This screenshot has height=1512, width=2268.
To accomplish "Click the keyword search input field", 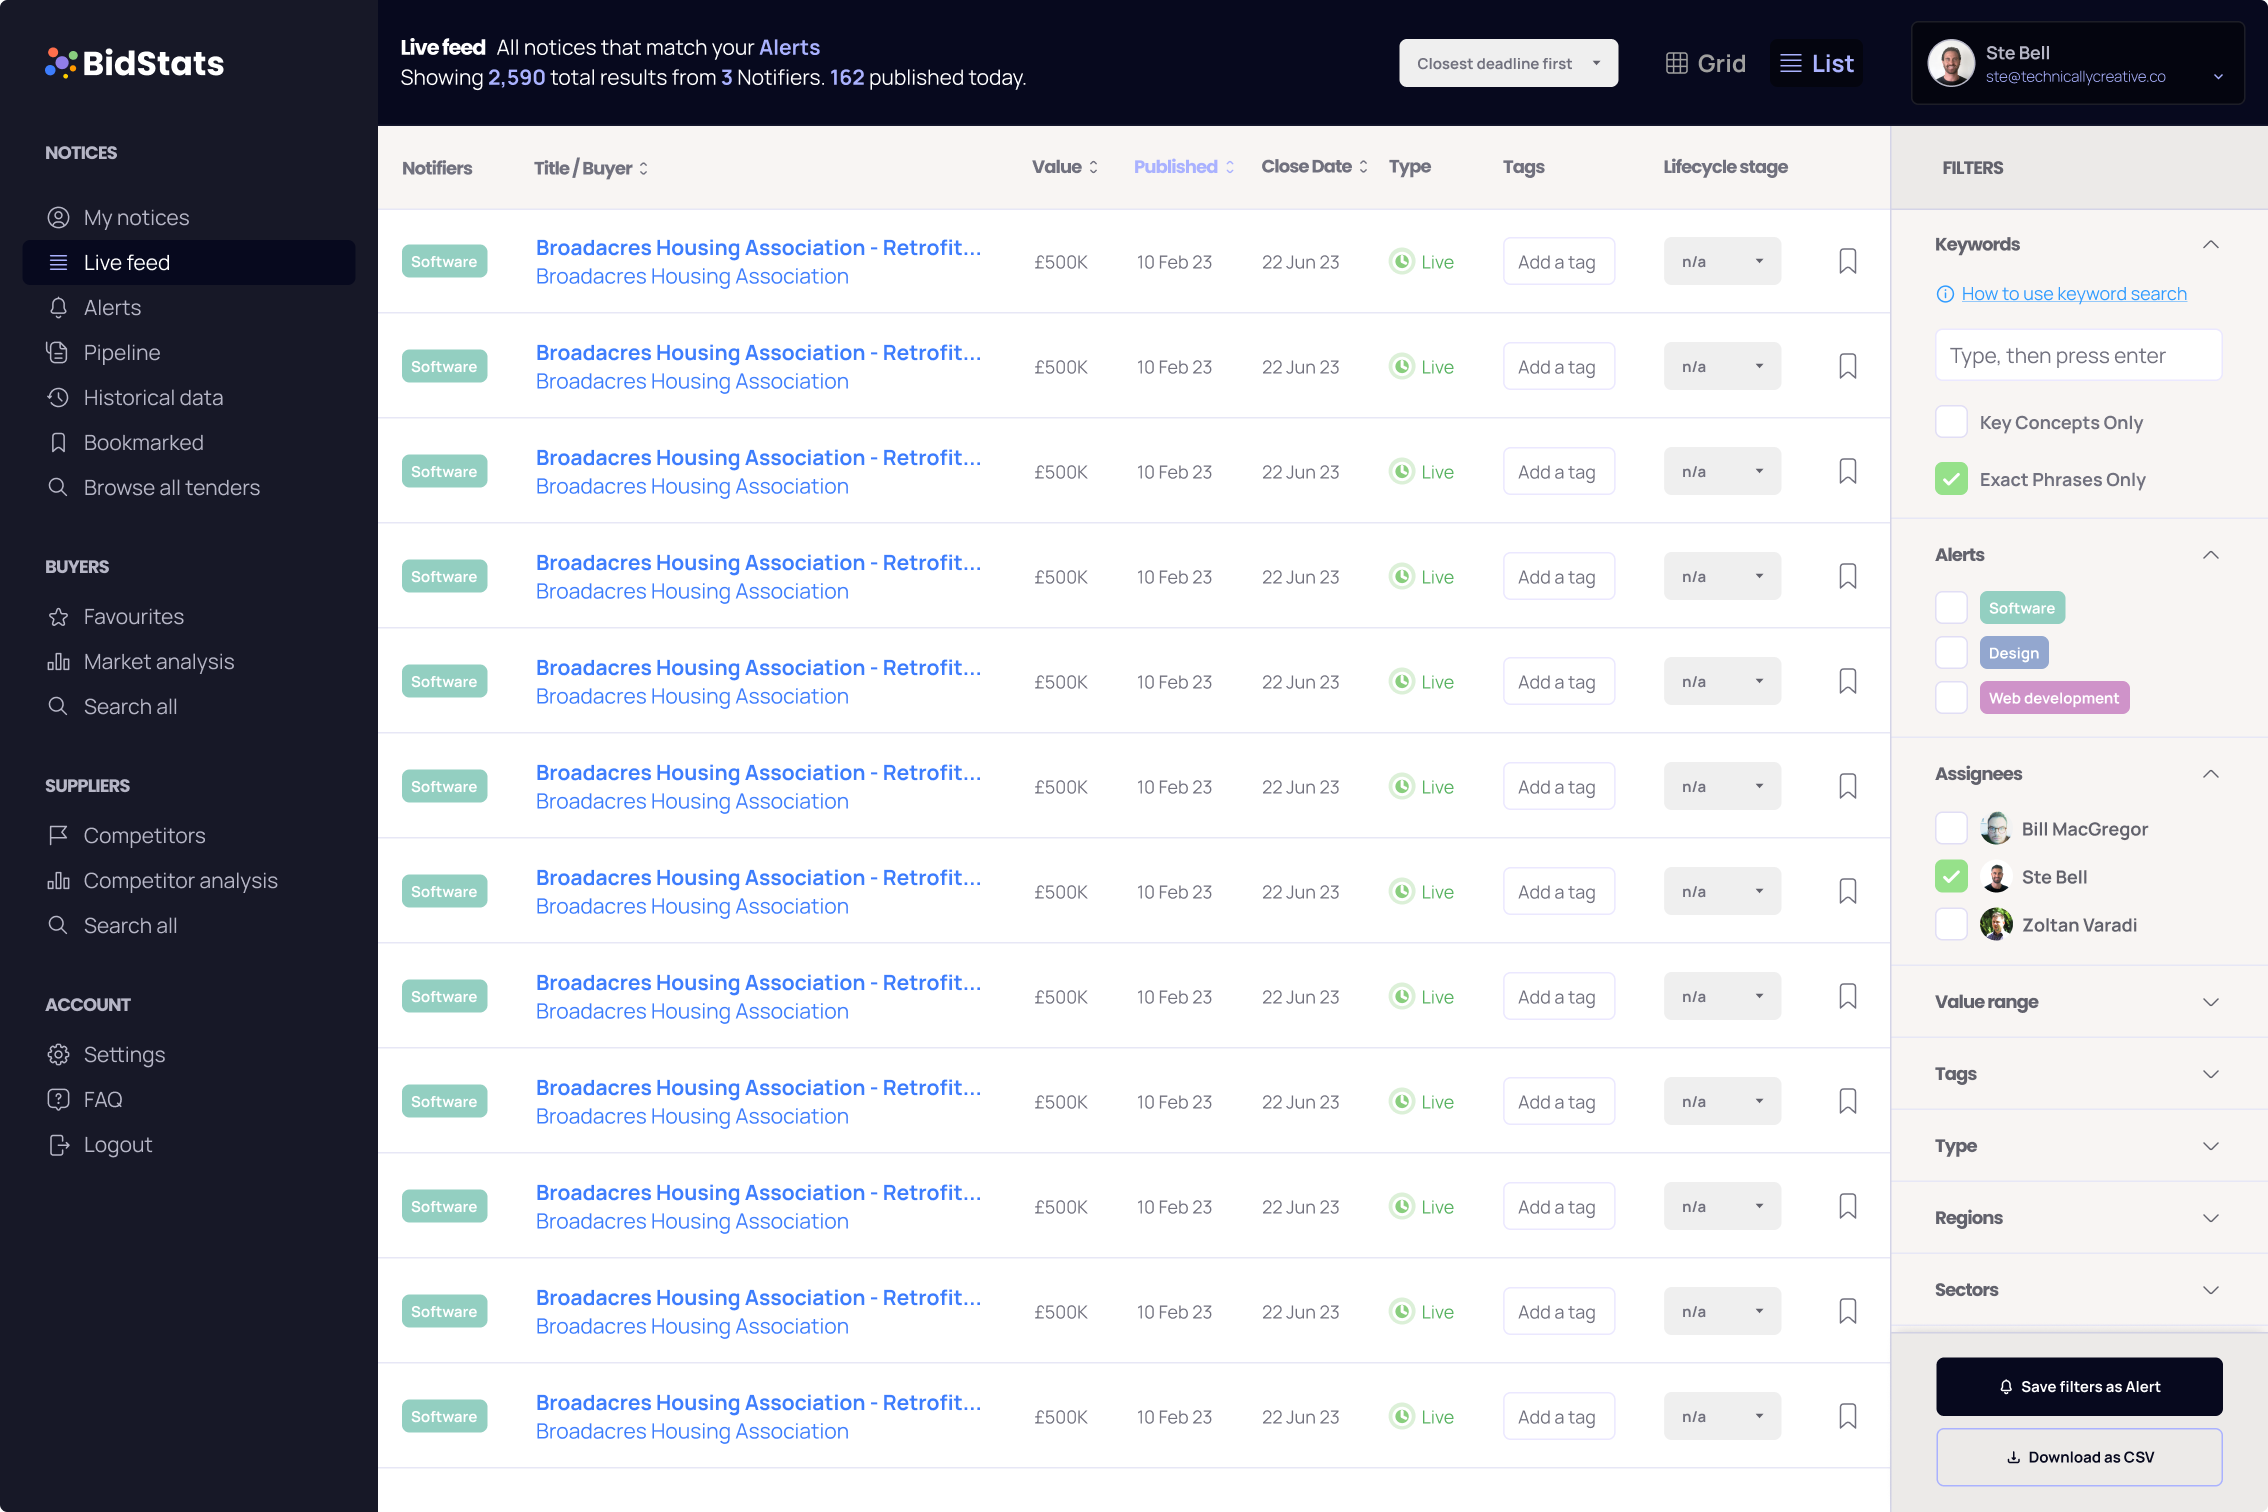I will coord(2077,355).
